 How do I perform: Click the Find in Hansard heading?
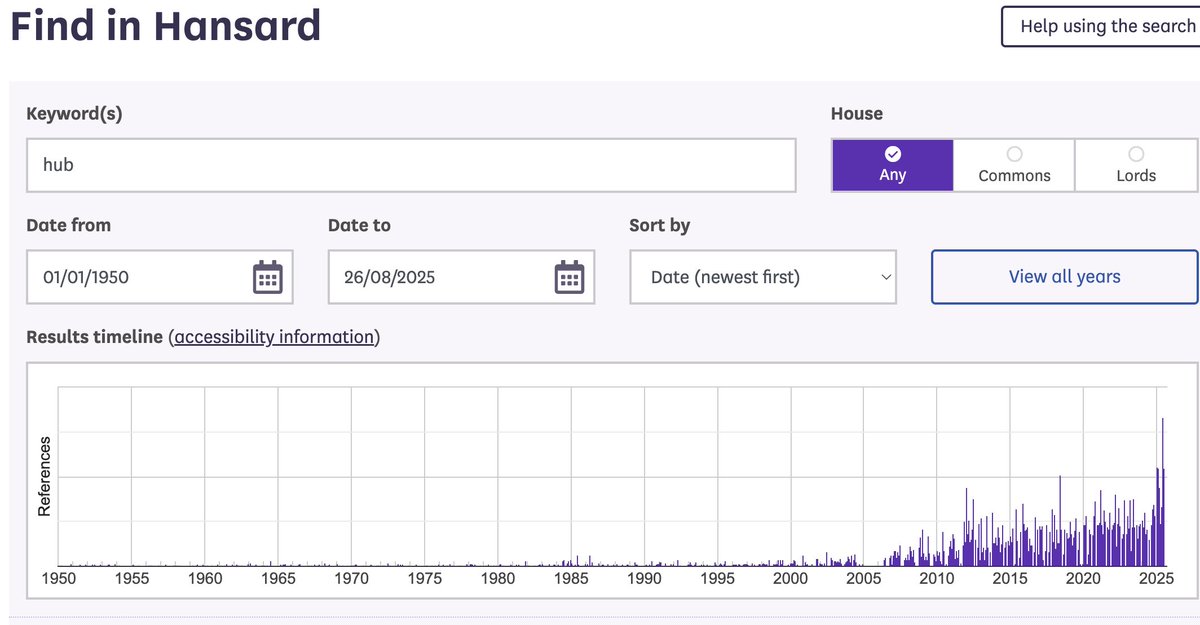166,25
